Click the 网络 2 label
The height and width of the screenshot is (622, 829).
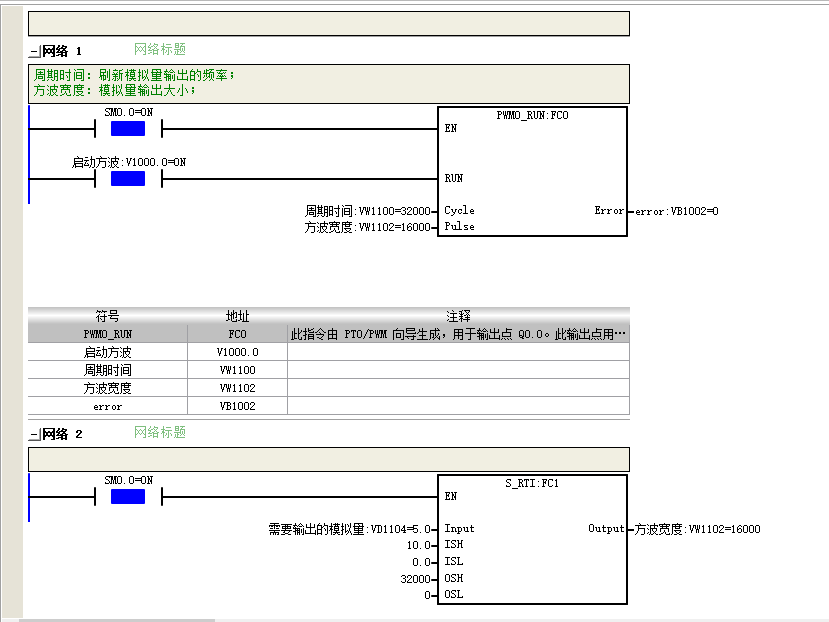62,434
